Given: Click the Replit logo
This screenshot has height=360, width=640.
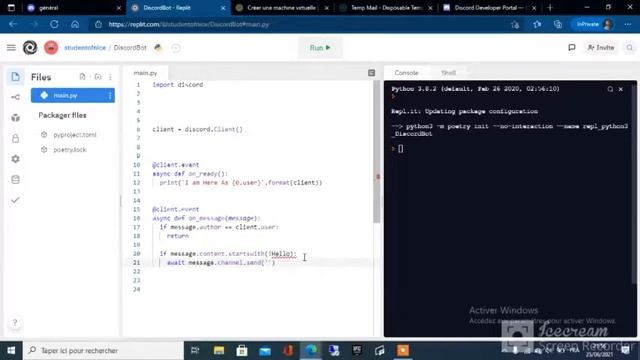Looking at the screenshot, I should [30, 48].
